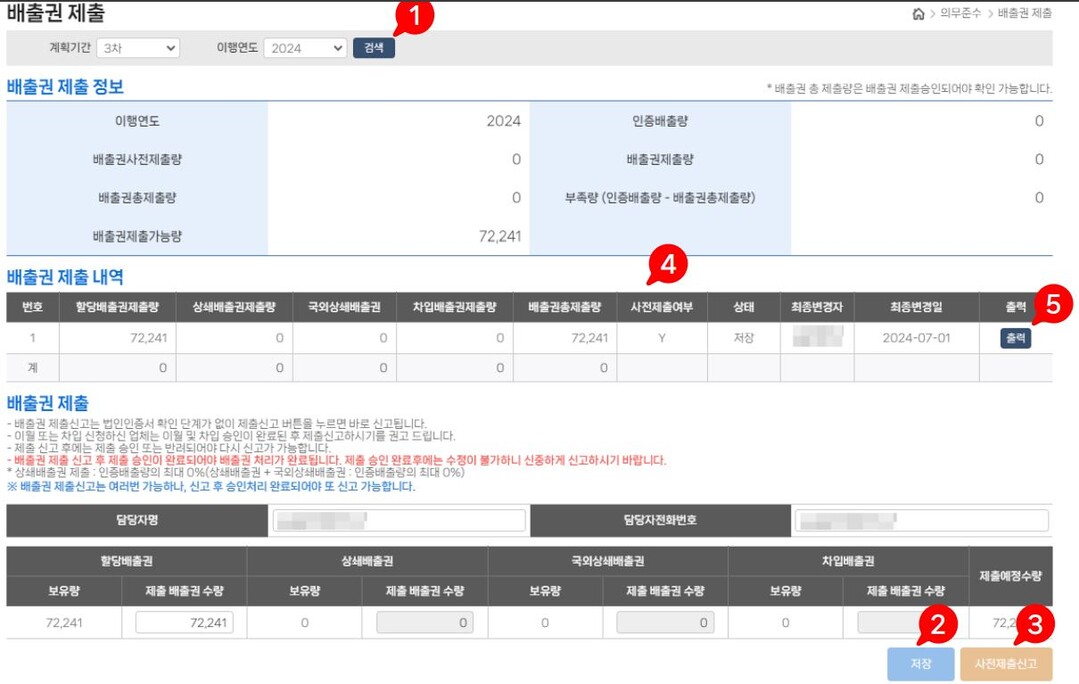
Task: Click the 할당배출권 제출 수량 input
Action: tap(185, 623)
